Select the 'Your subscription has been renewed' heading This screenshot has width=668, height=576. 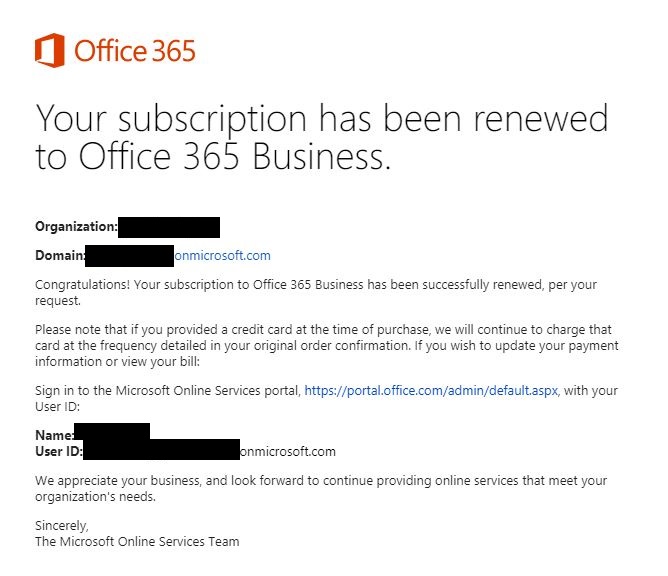tap(322, 118)
